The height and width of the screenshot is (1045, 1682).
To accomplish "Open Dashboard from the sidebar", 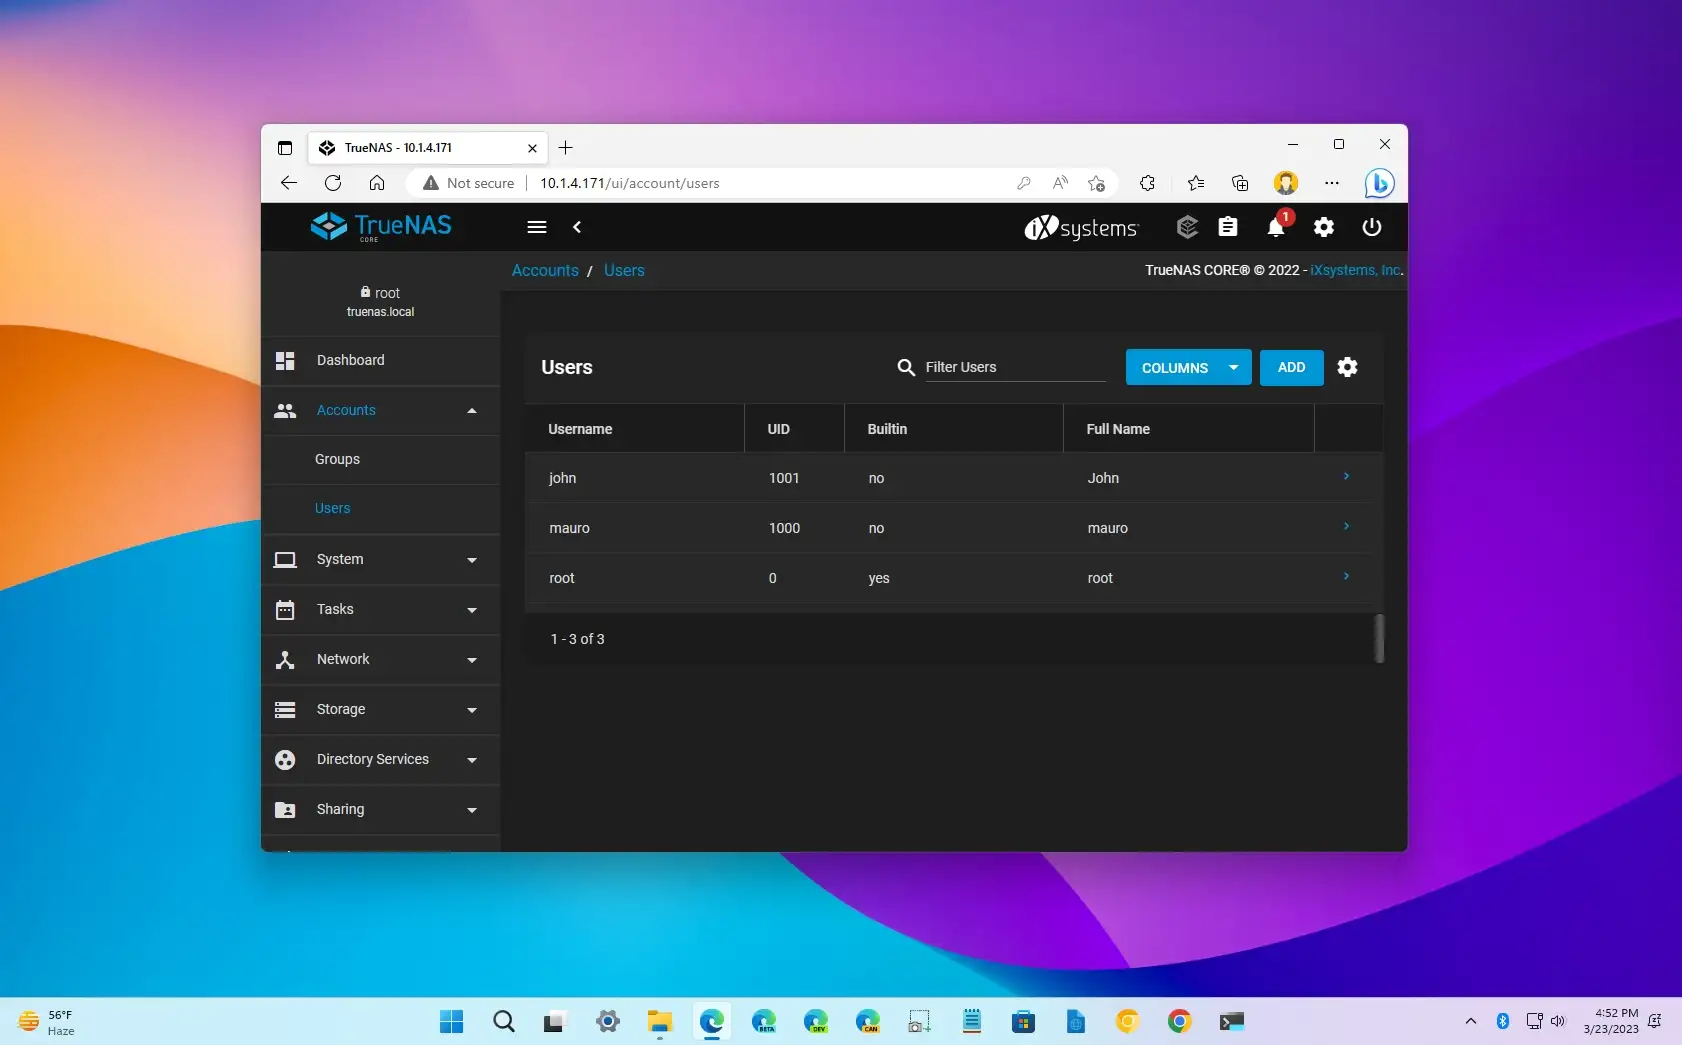I will tap(350, 360).
